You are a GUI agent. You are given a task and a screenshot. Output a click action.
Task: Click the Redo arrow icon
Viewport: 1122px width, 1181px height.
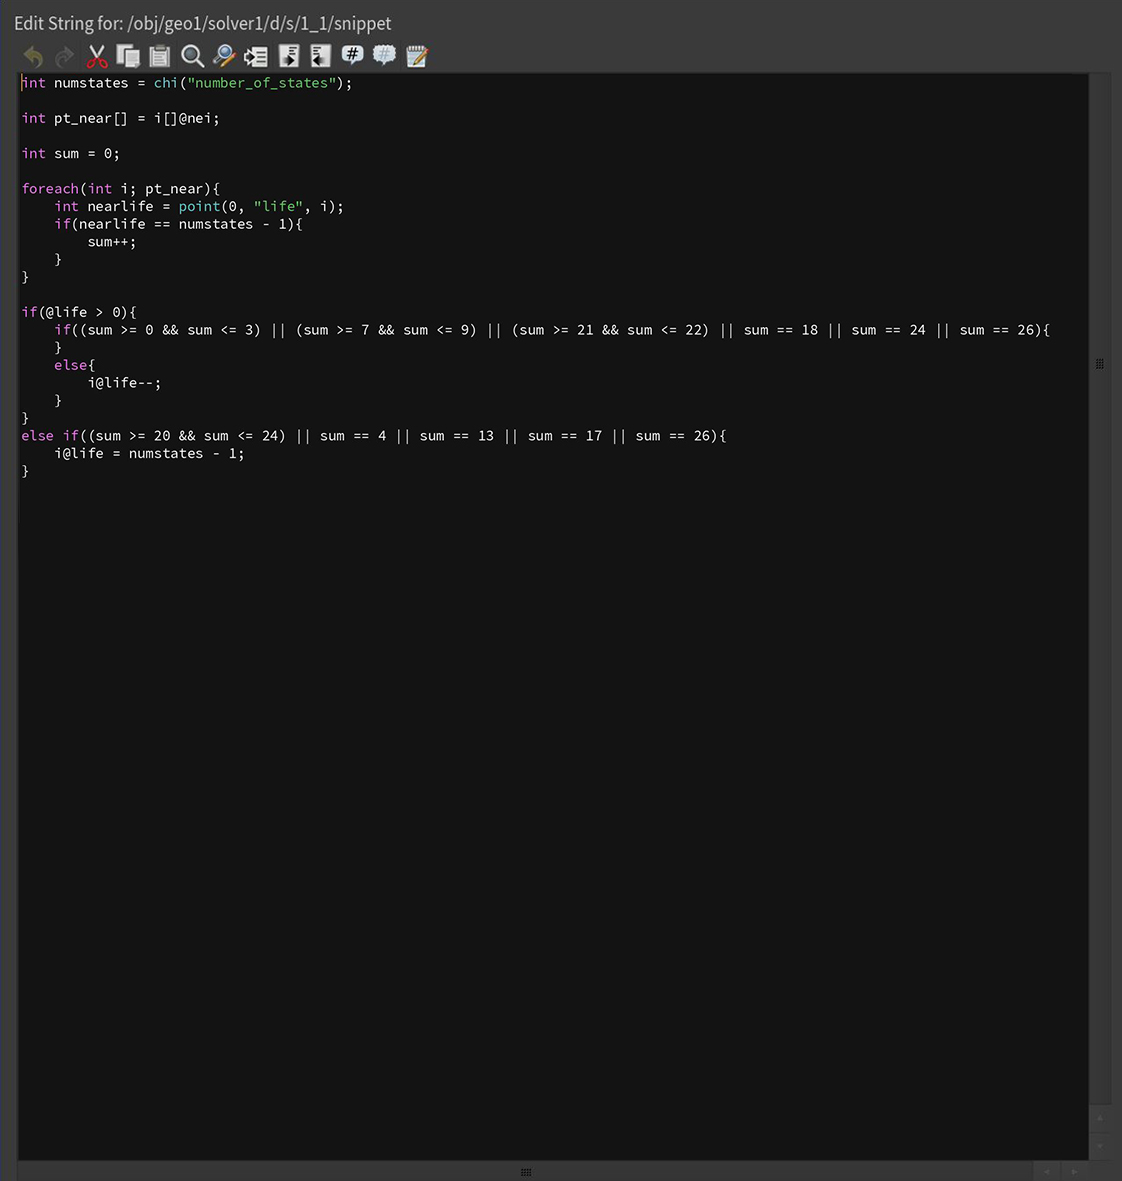65,56
